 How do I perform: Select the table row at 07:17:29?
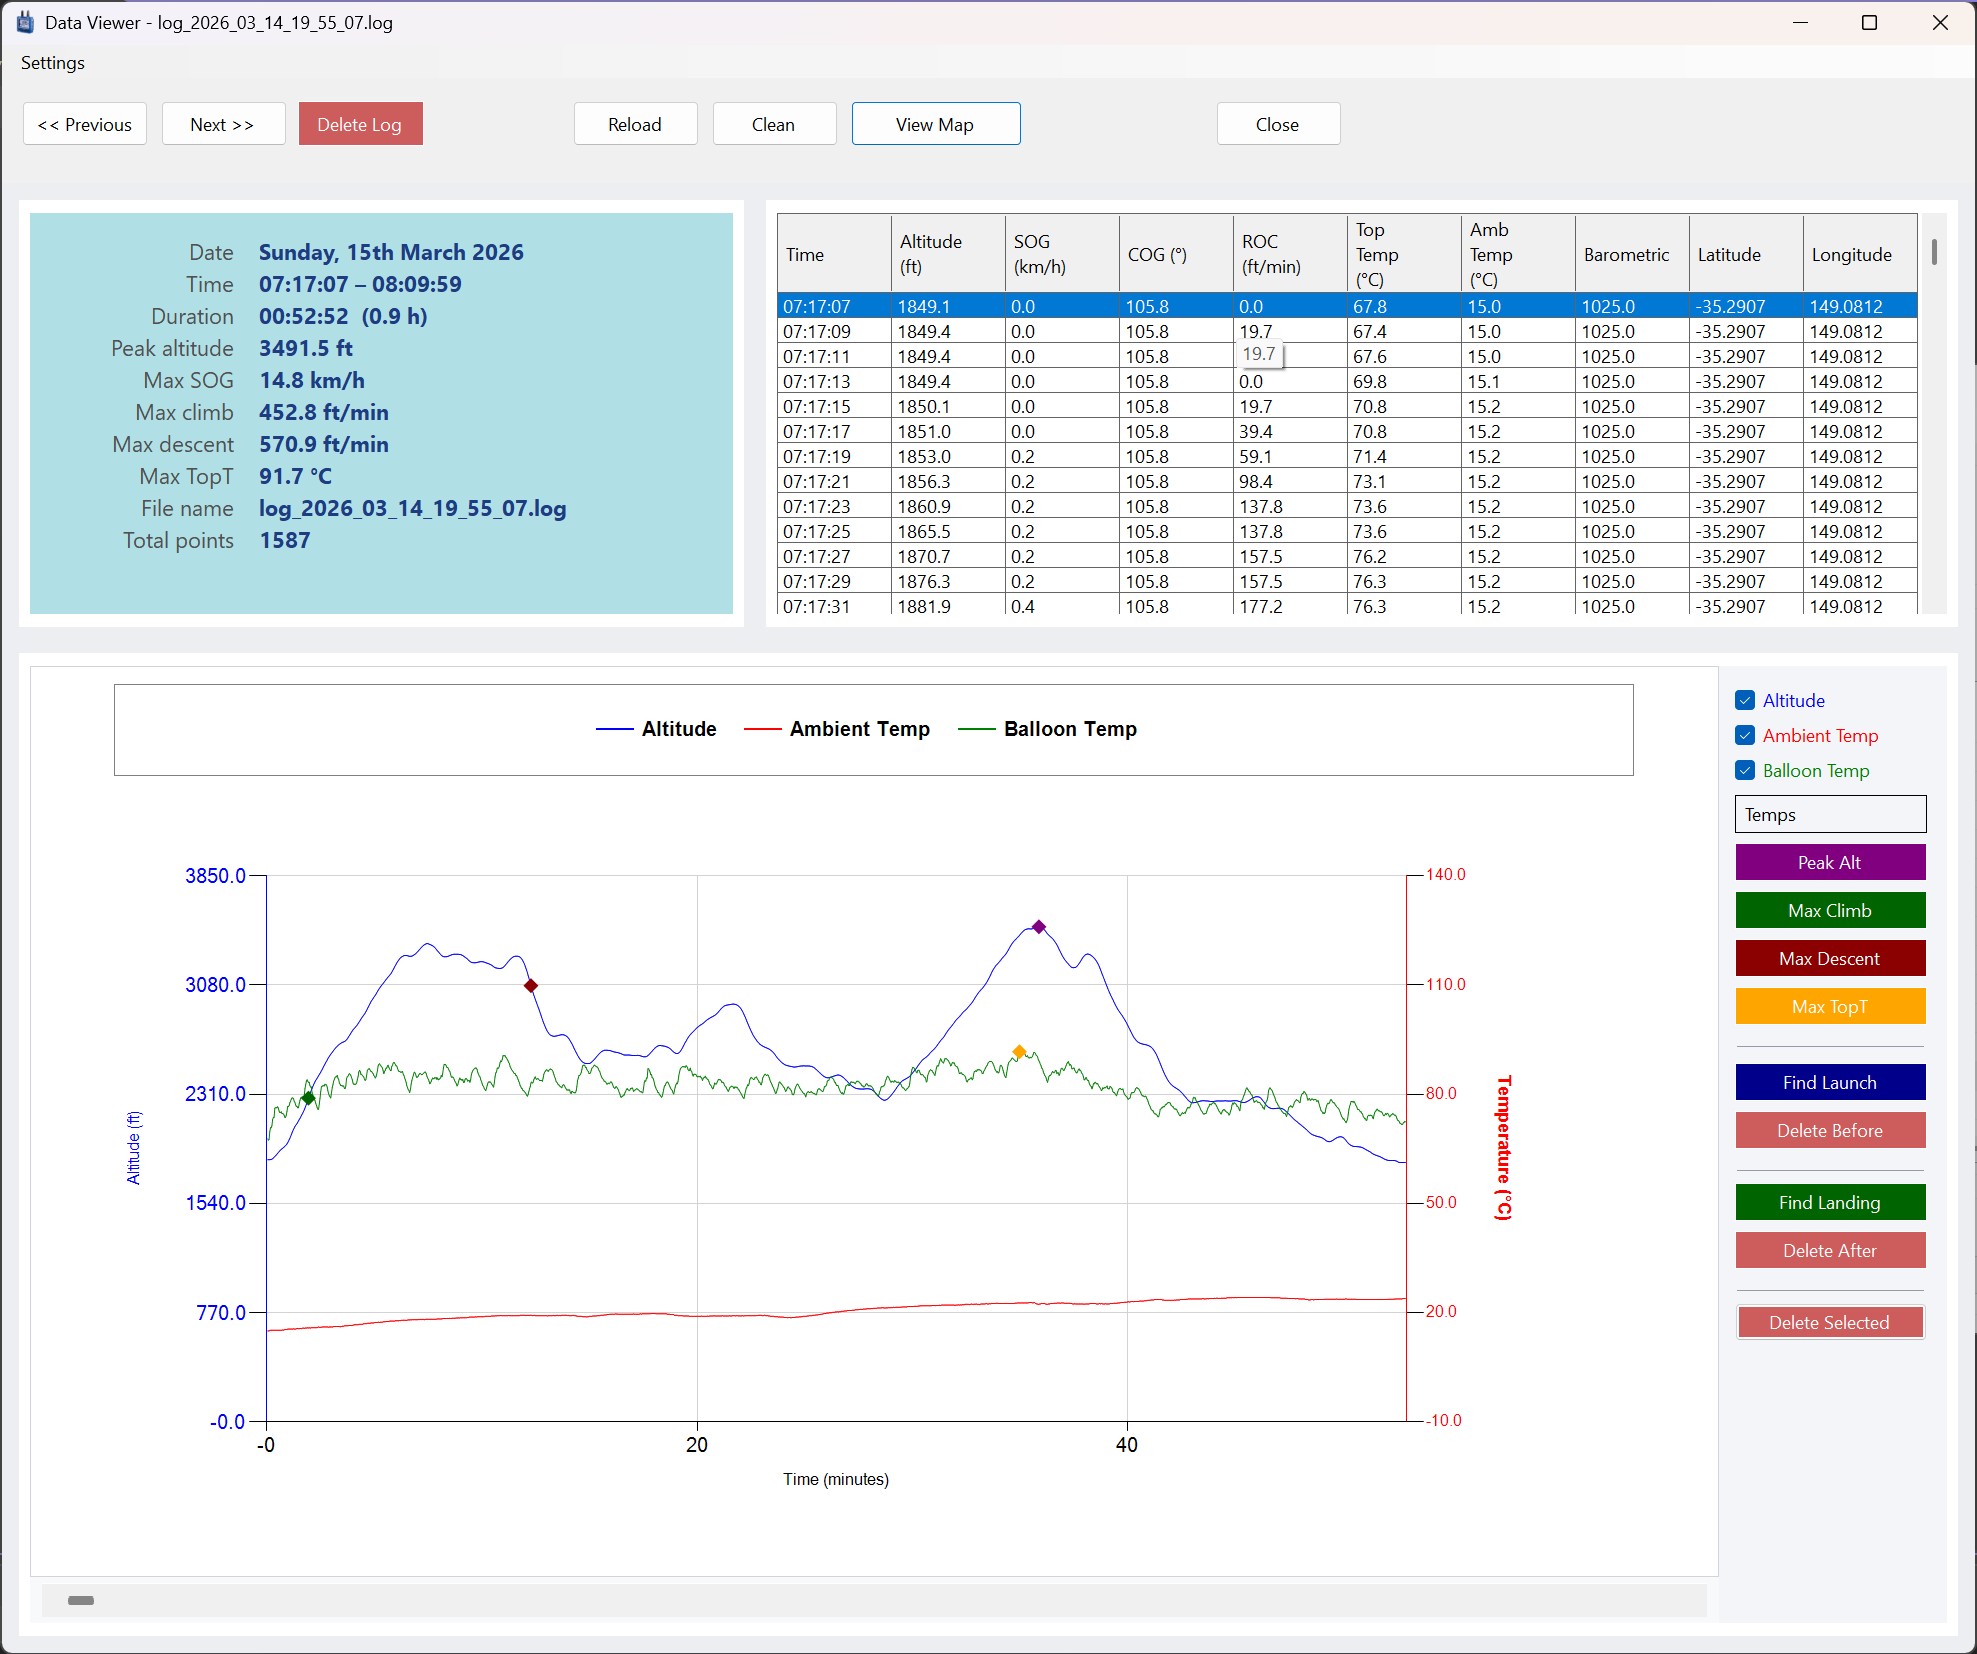1347,581
